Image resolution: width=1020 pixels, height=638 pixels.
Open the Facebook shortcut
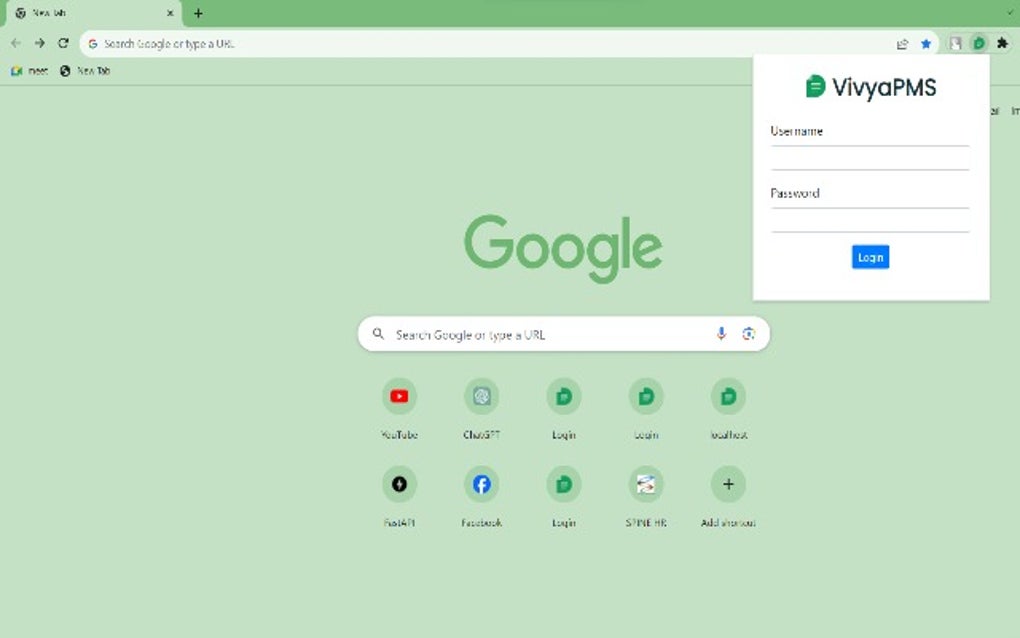[x=482, y=483]
